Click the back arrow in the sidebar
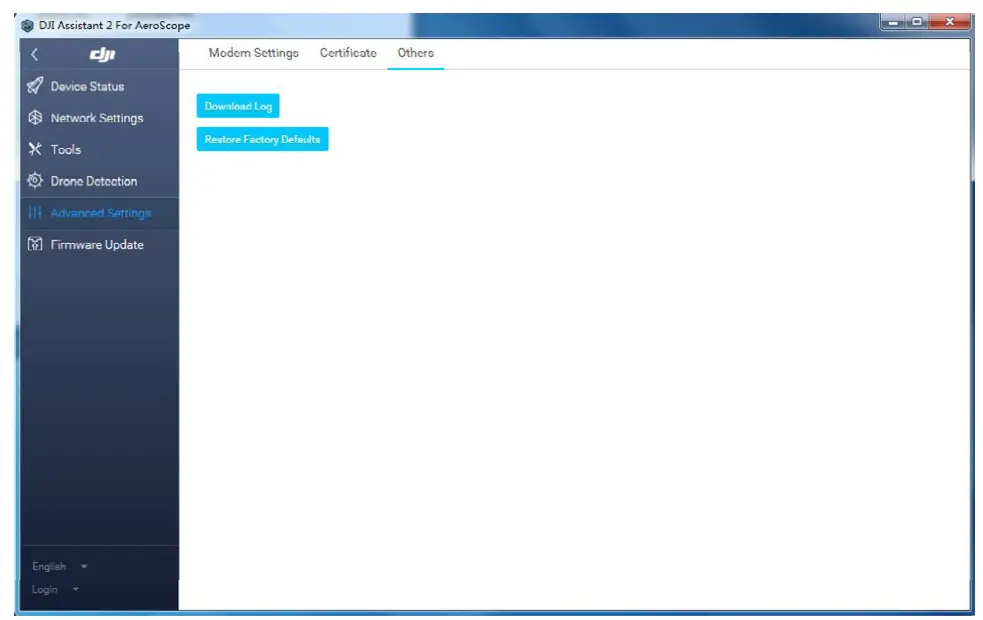The width and height of the screenshot is (983, 620). pyautogui.click(x=34, y=55)
